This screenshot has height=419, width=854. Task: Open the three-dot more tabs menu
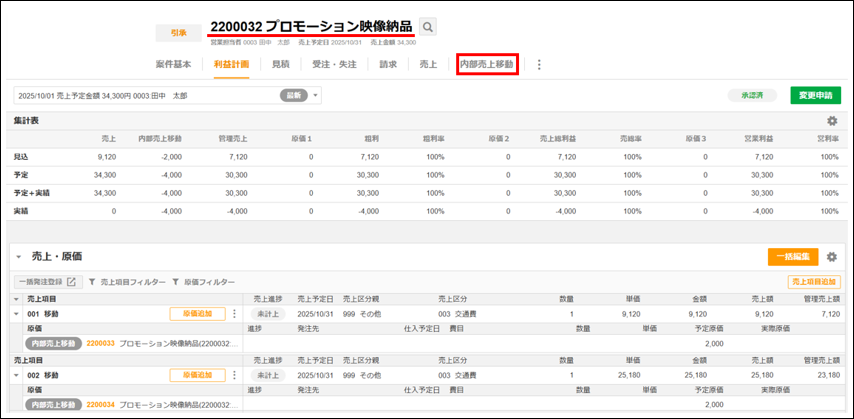pyautogui.click(x=539, y=65)
